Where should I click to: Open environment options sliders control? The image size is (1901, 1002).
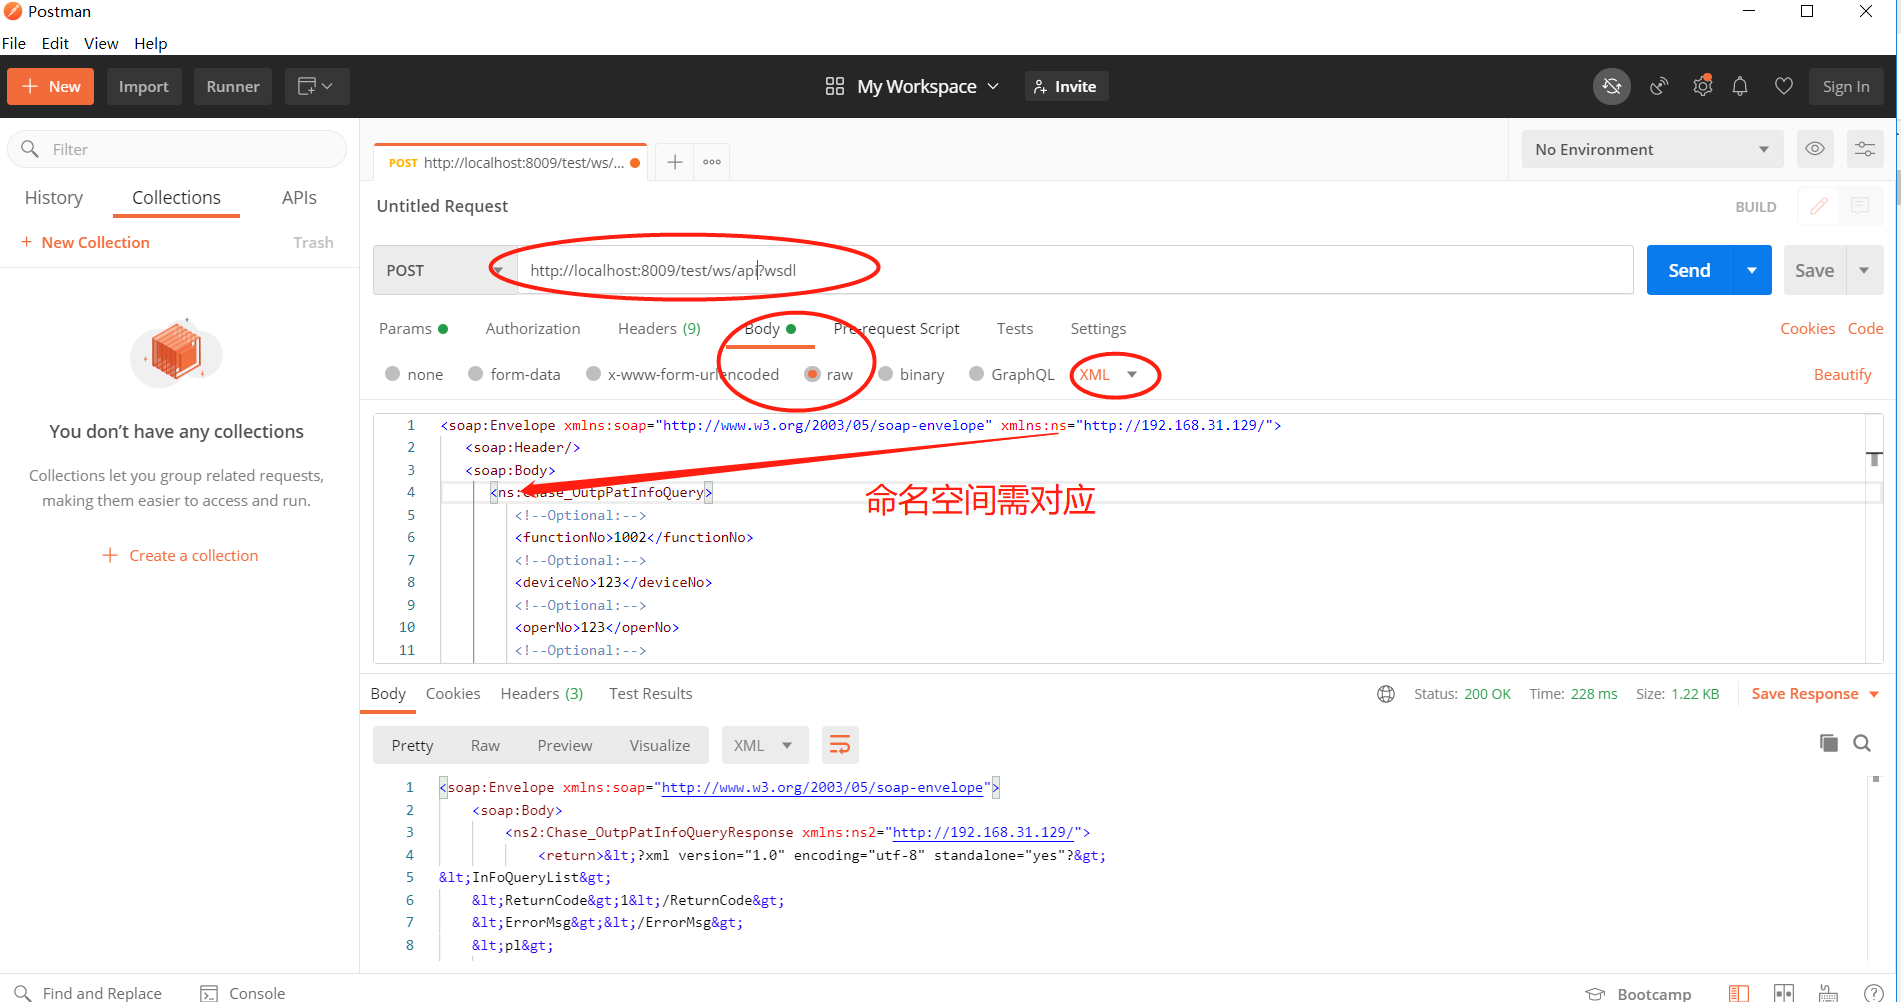pos(1864,148)
